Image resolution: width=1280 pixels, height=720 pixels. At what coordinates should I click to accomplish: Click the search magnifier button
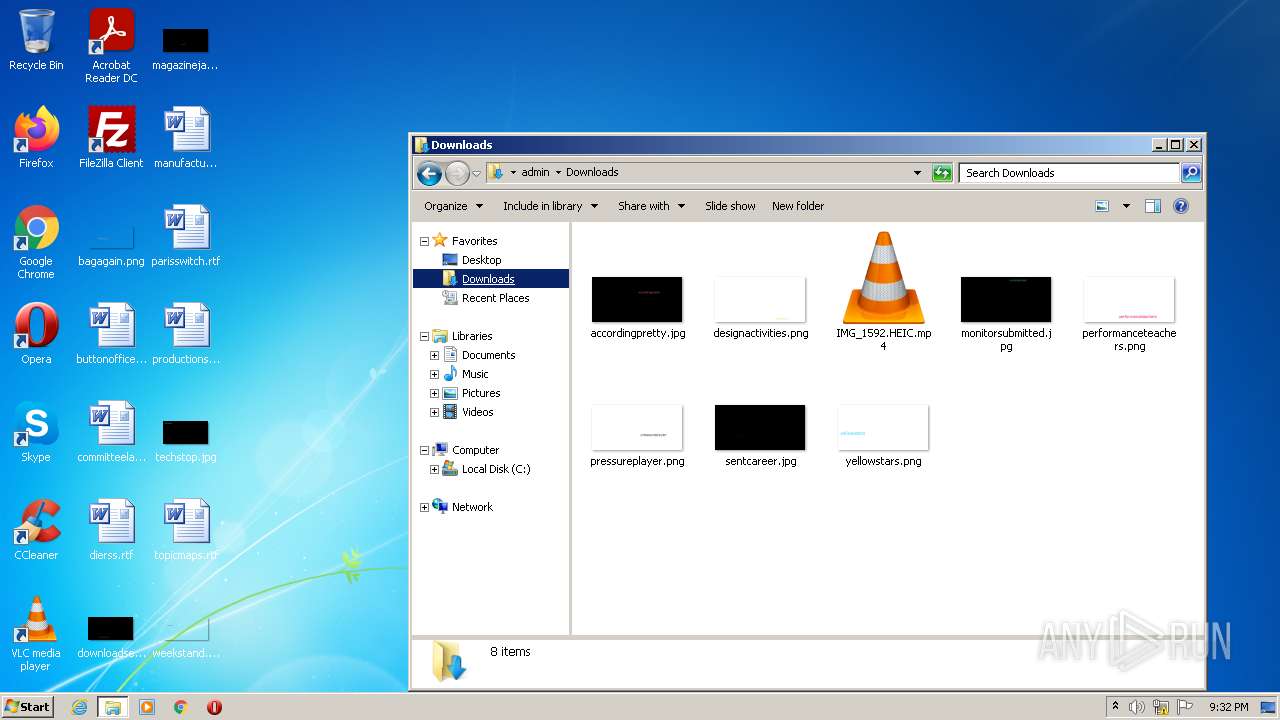coord(1191,173)
